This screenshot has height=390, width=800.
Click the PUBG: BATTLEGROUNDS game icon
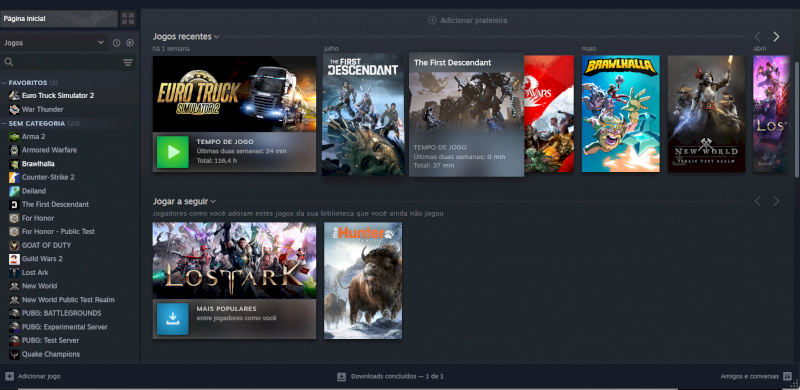14,313
